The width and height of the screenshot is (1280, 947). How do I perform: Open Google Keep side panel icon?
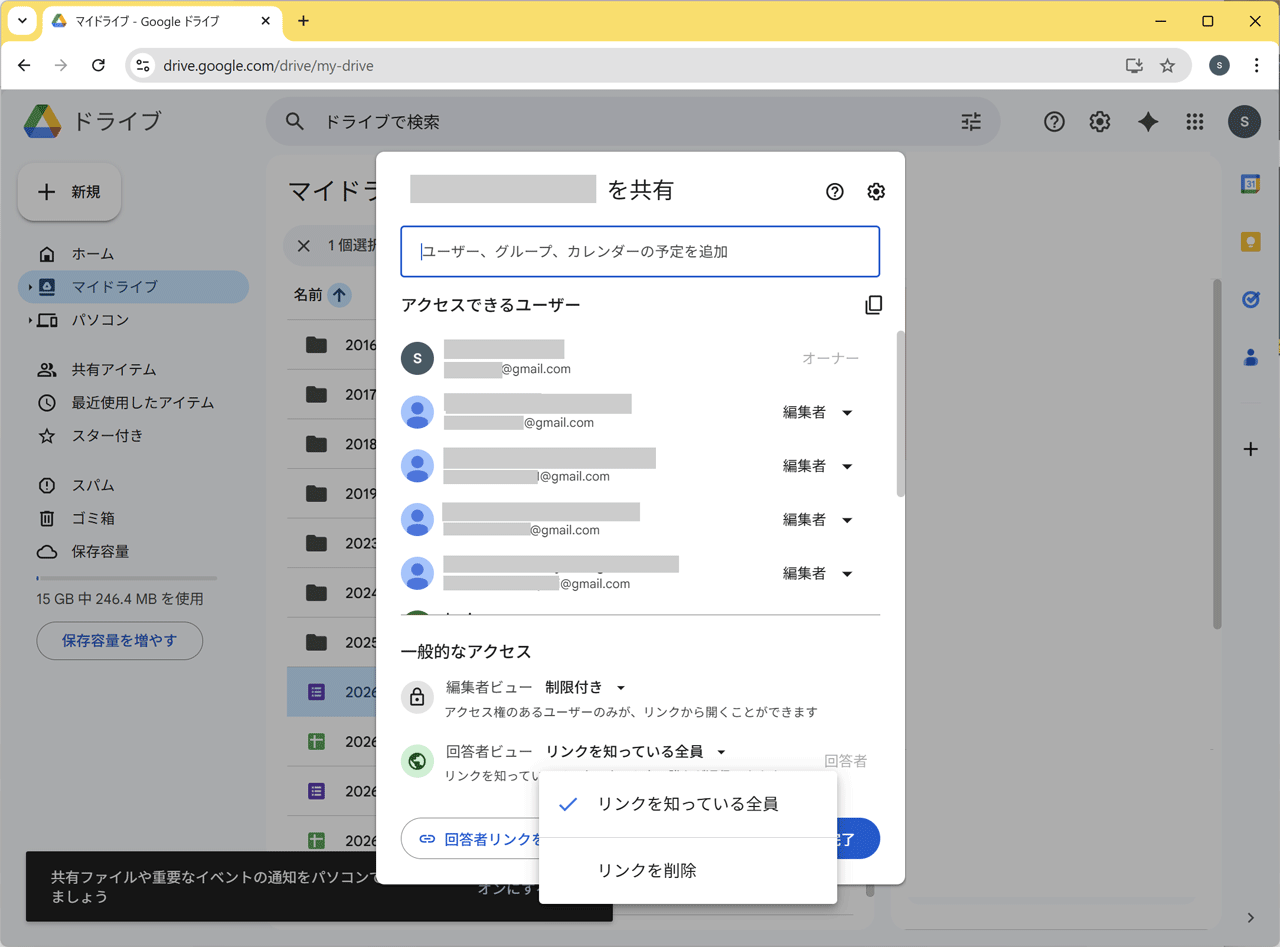pyautogui.click(x=1250, y=242)
